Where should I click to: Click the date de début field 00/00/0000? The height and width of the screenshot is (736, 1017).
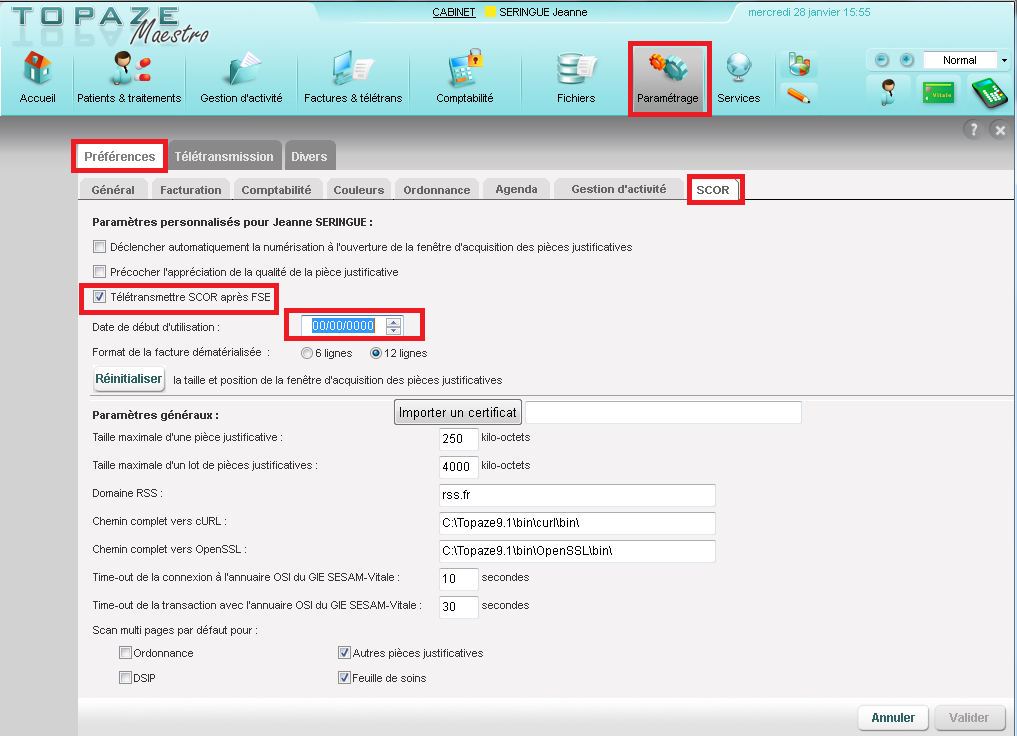[343, 326]
